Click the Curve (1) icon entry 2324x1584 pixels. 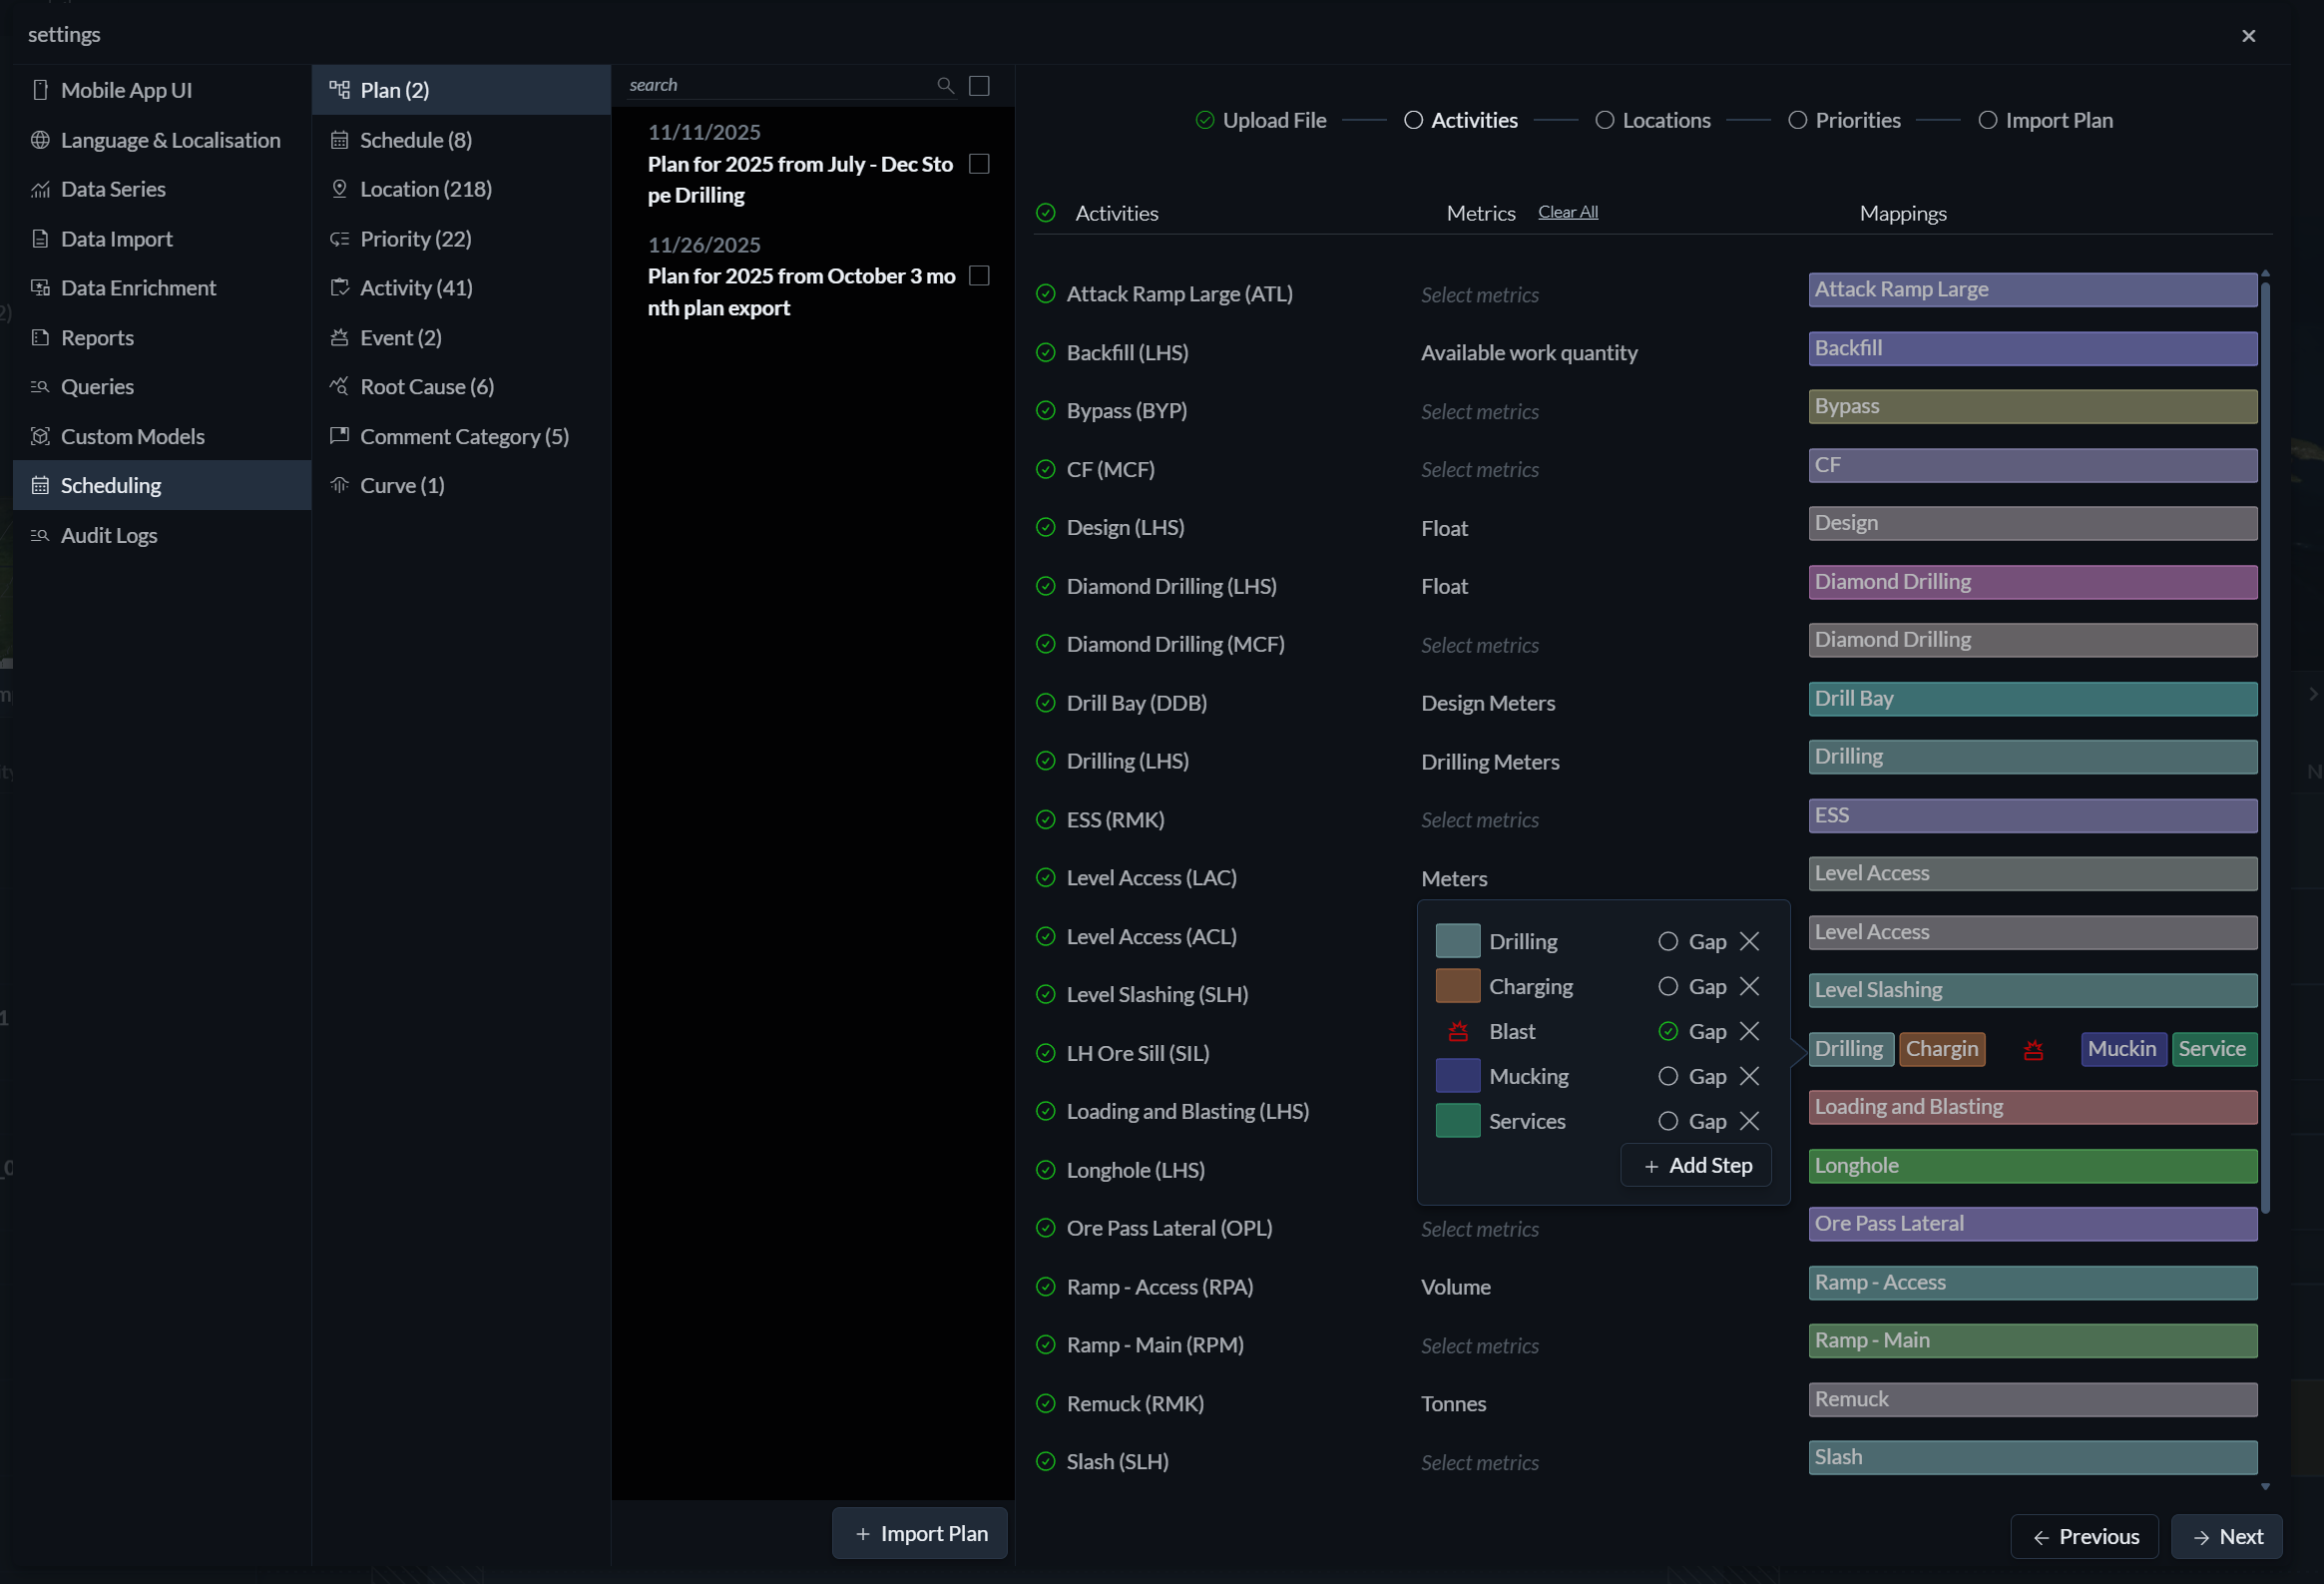tap(339, 485)
